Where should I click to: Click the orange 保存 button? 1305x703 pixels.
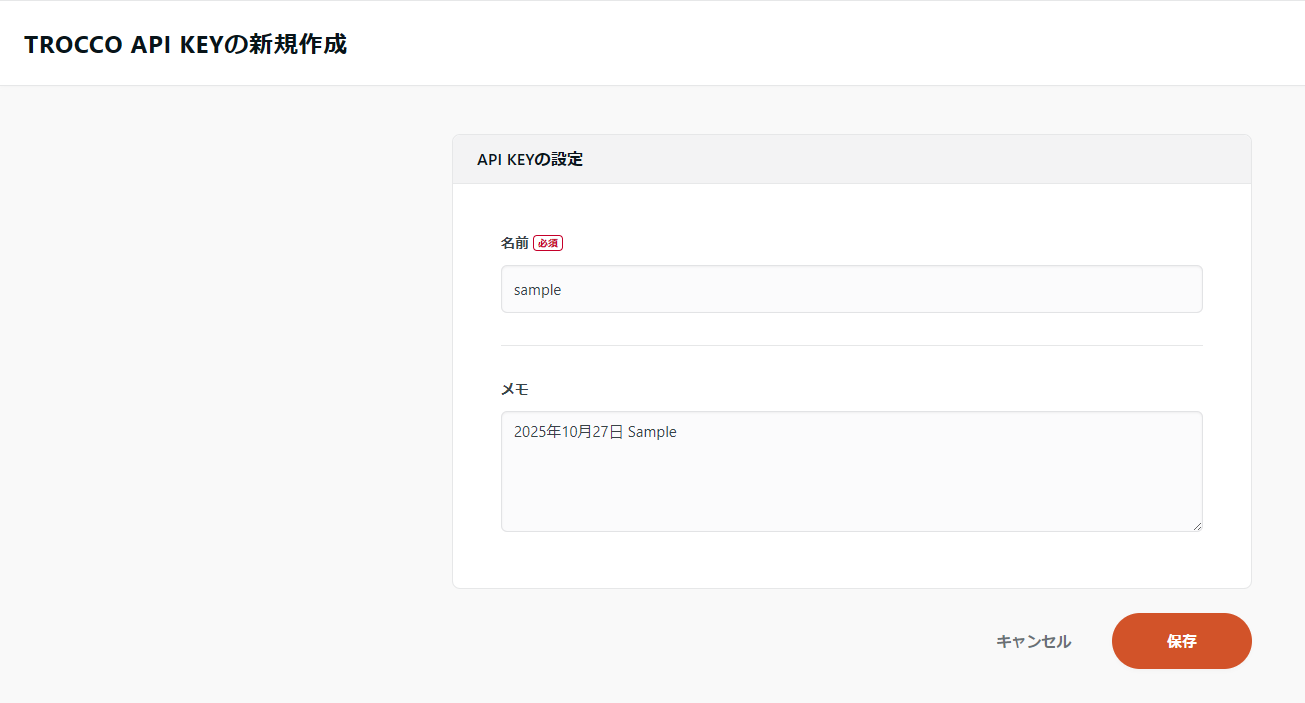(x=1181, y=641)
